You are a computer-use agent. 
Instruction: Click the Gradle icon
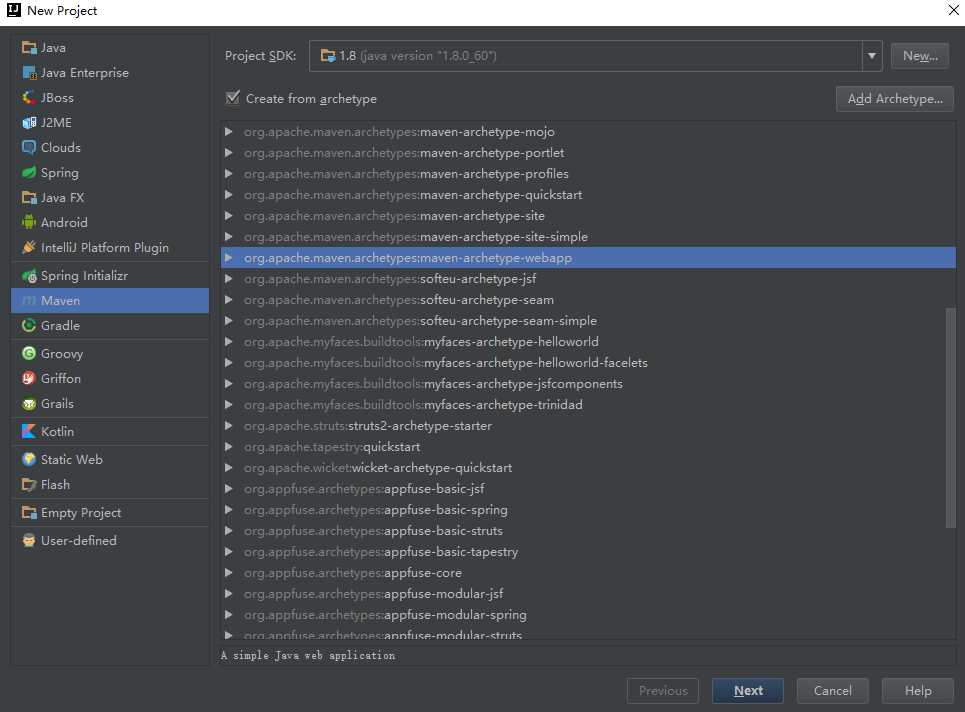coord(29,326)
